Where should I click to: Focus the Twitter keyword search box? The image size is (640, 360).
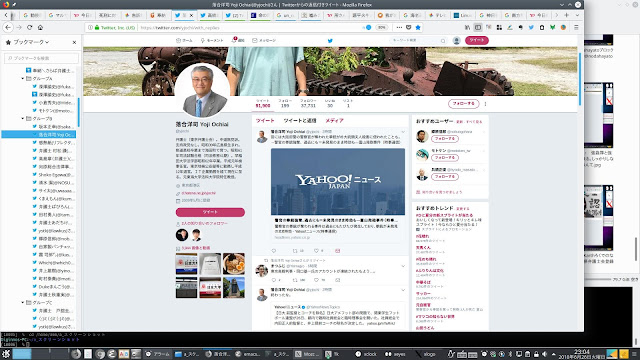pos(418,40)
